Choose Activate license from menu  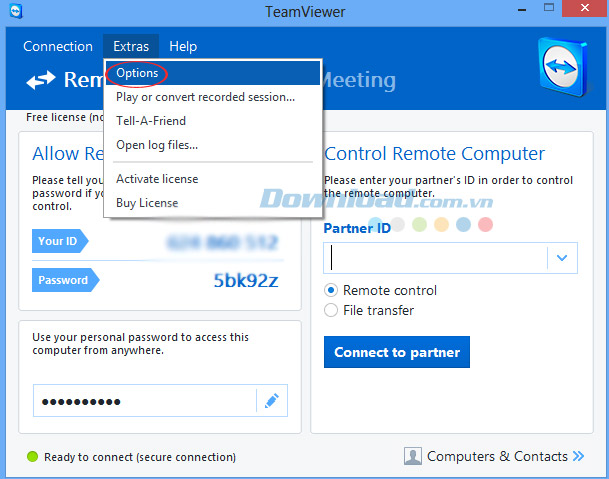[x=213, y=179]
